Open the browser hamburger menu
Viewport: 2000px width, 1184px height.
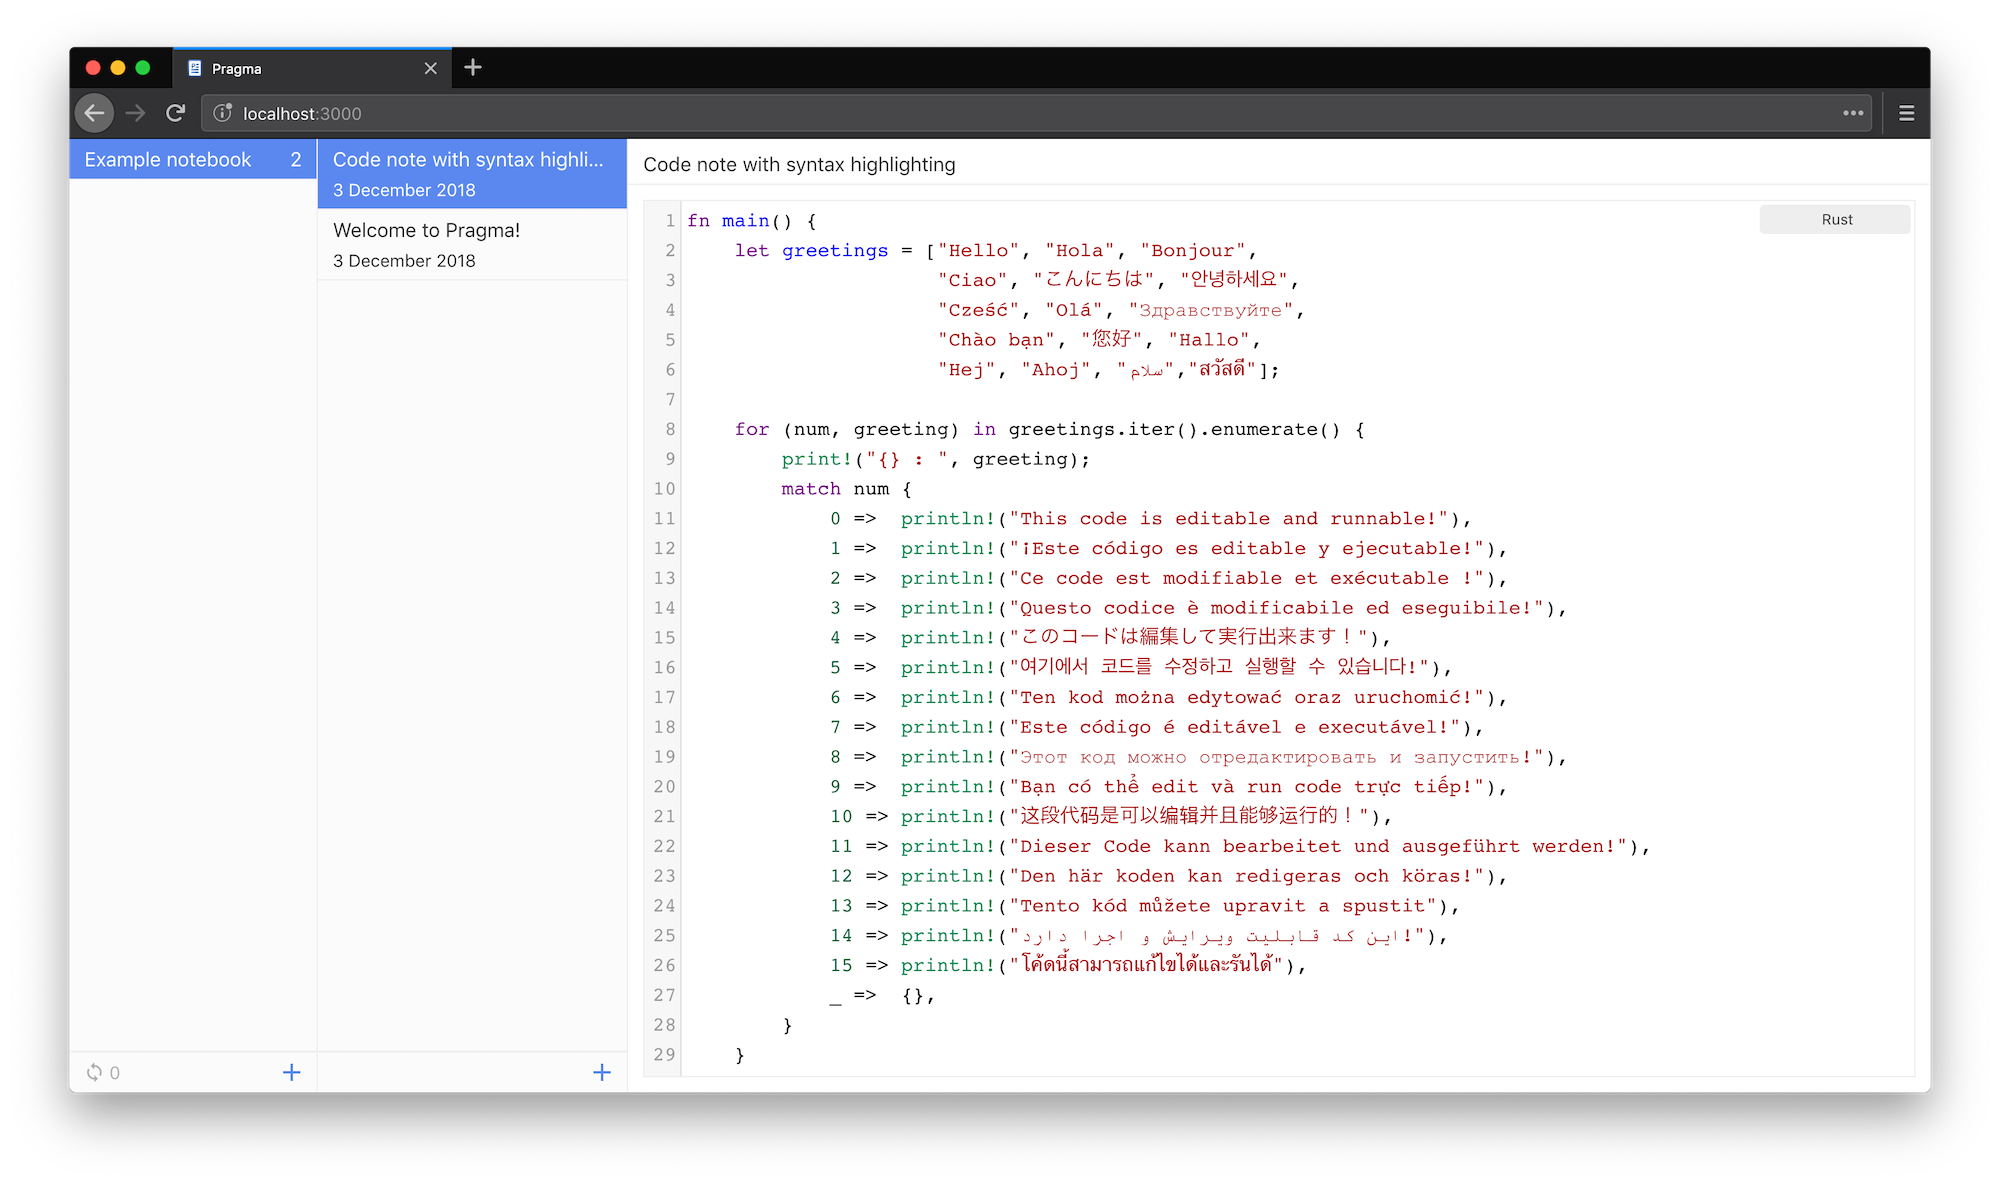(1906, 113)
